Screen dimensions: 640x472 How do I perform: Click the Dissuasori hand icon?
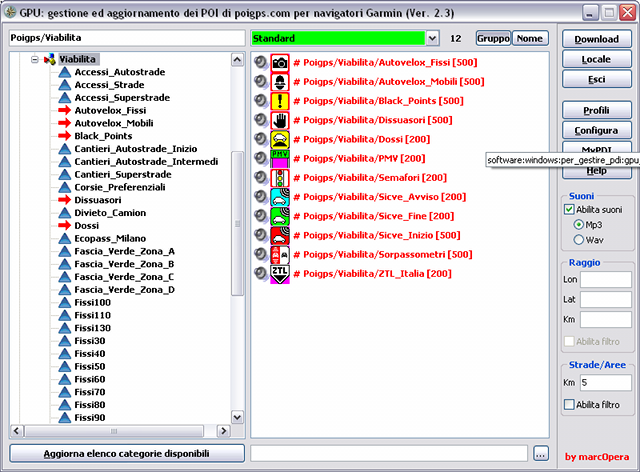click(x=280, y=120)
